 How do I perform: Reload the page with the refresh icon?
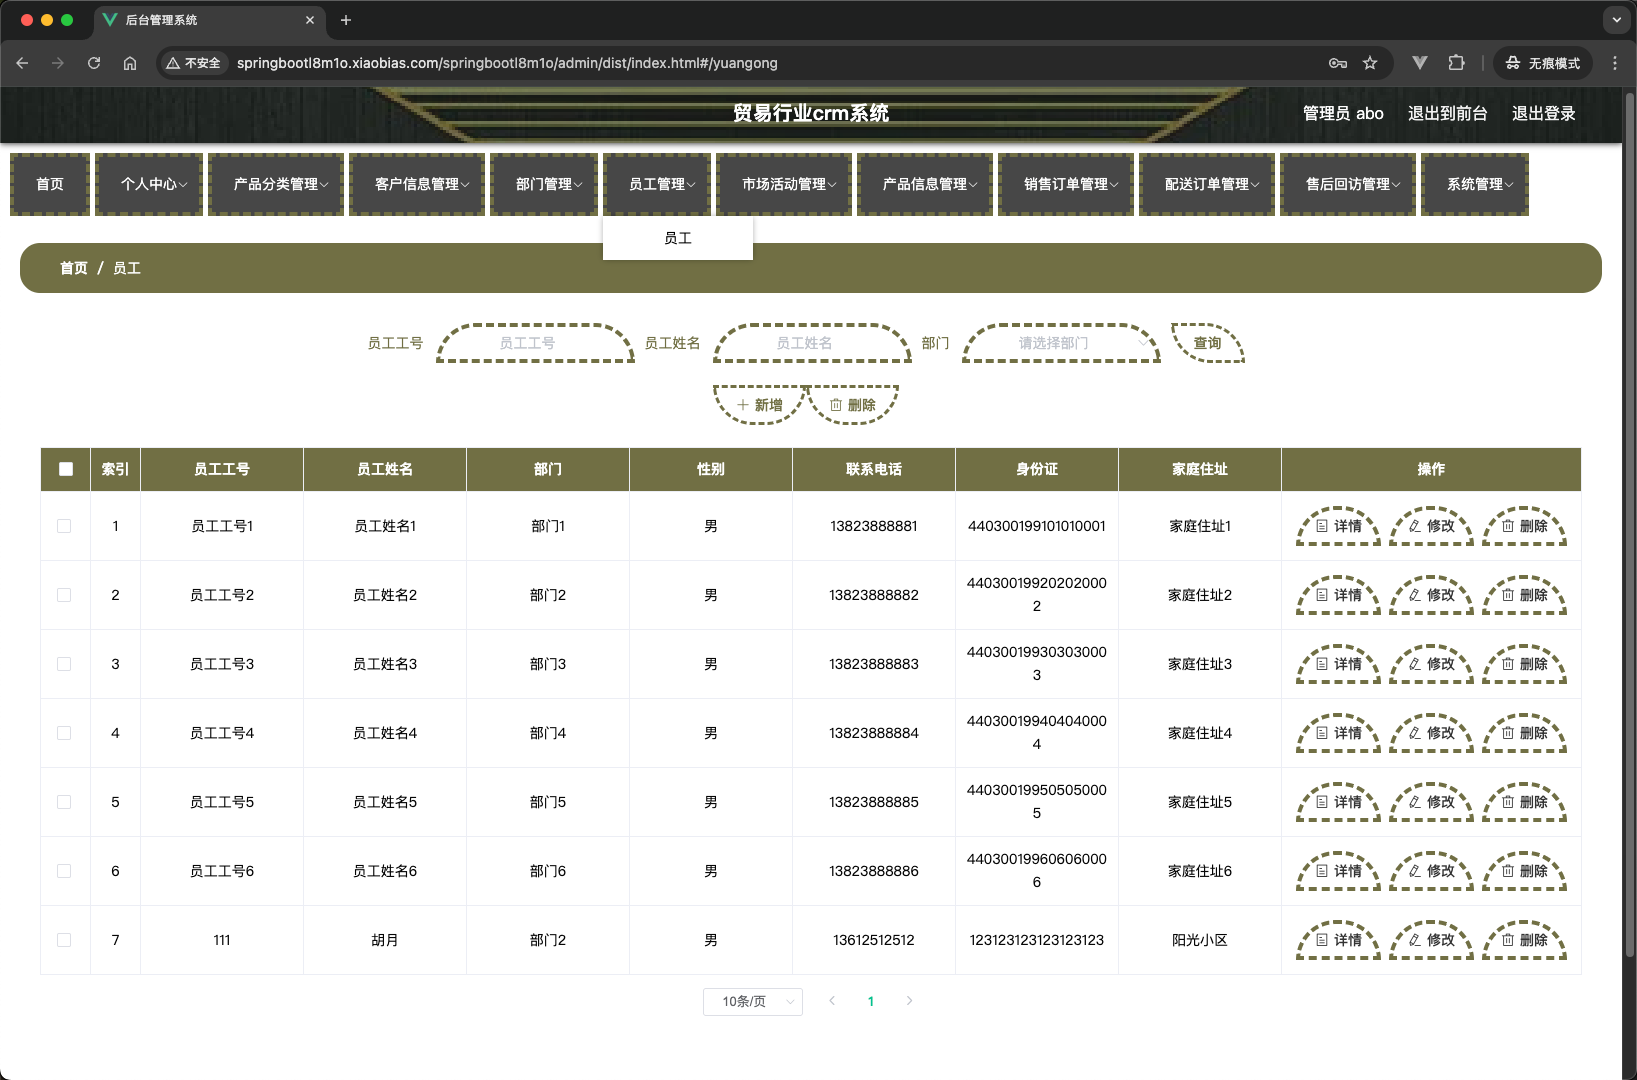[94, 63]
